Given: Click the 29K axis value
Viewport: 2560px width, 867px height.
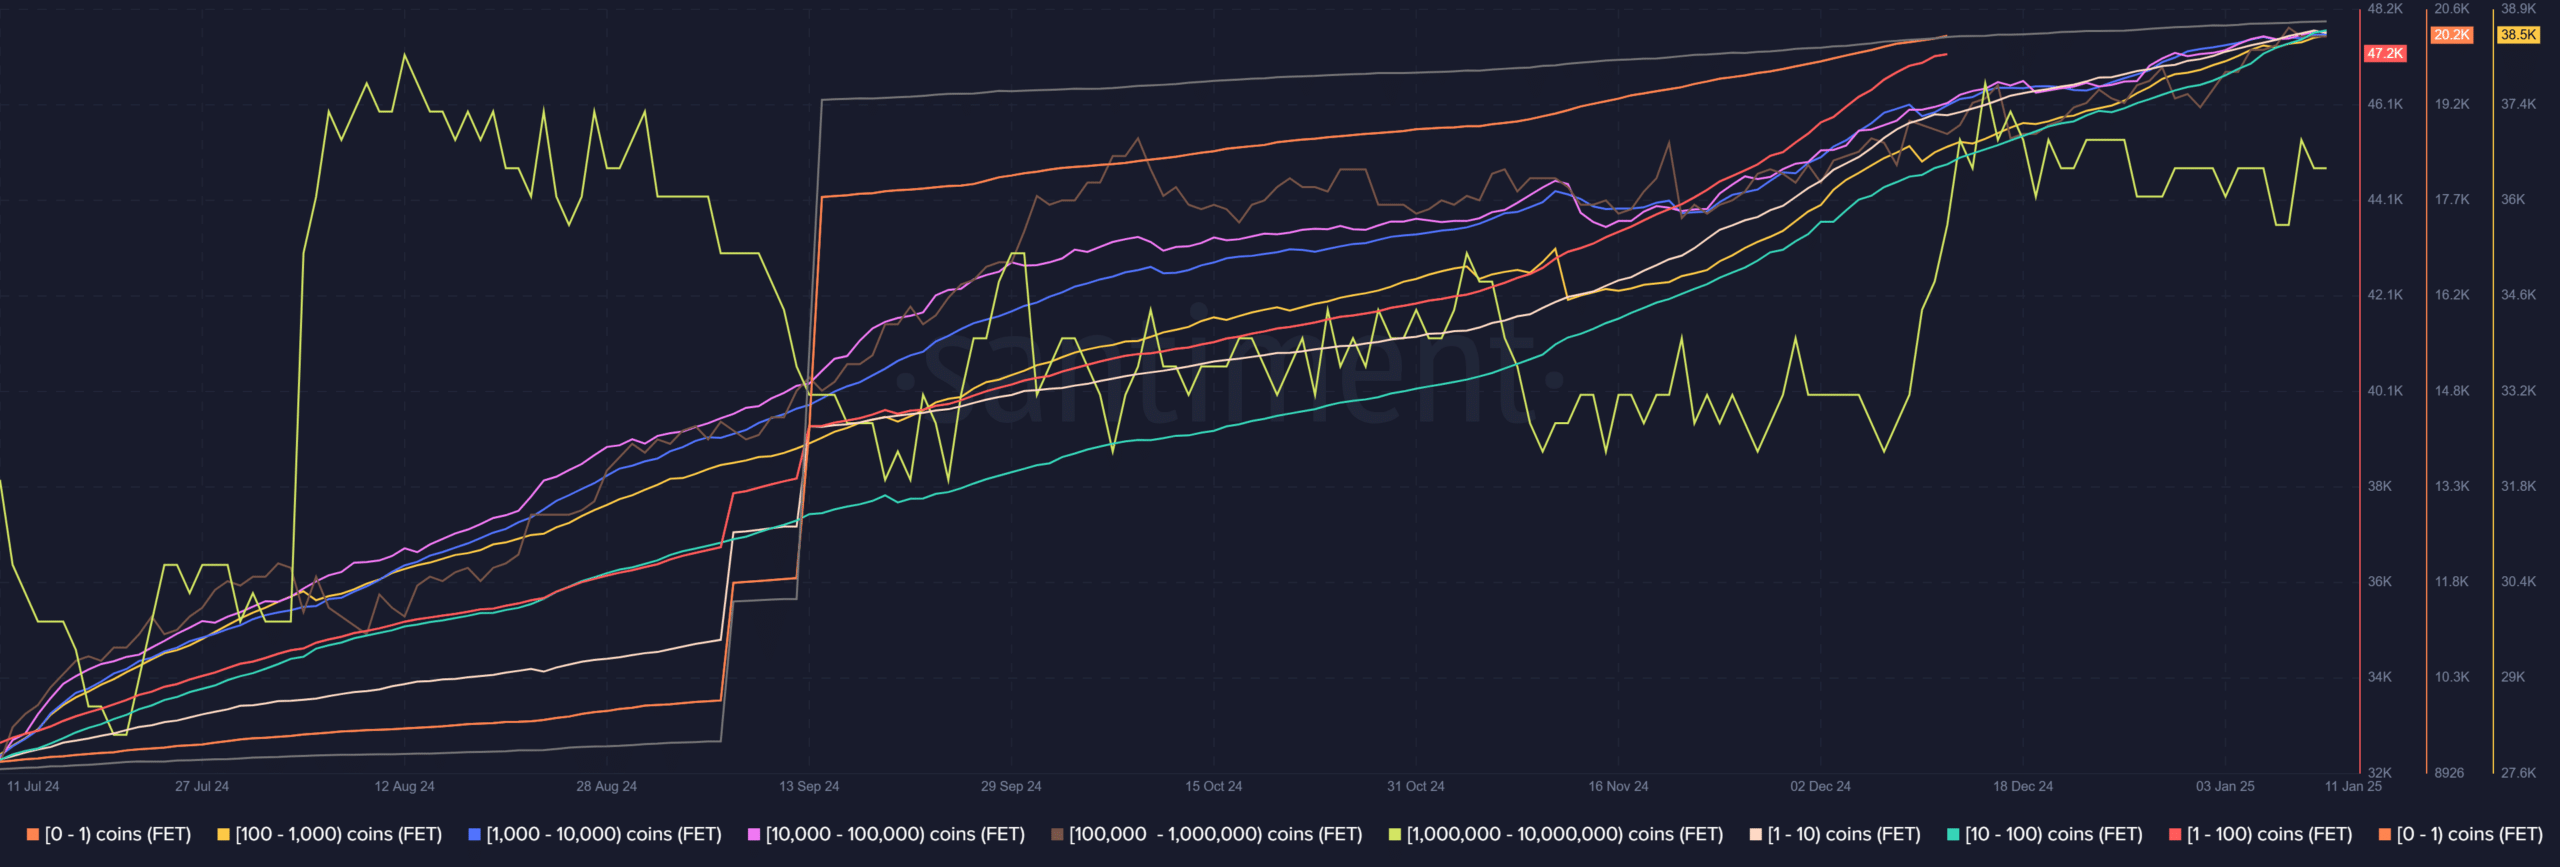Looking at the screenshot, I should click(x=2513, y=678).
